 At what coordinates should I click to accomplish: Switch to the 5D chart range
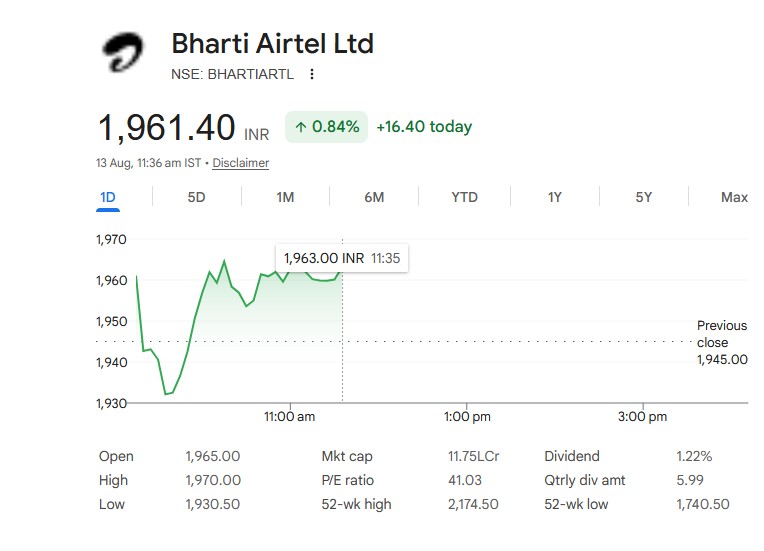coord(196,197)
